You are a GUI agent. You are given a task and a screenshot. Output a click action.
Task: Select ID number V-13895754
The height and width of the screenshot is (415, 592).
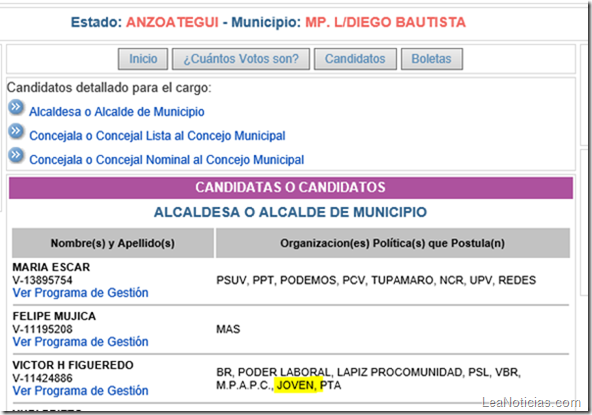click(x=42, y=280)
